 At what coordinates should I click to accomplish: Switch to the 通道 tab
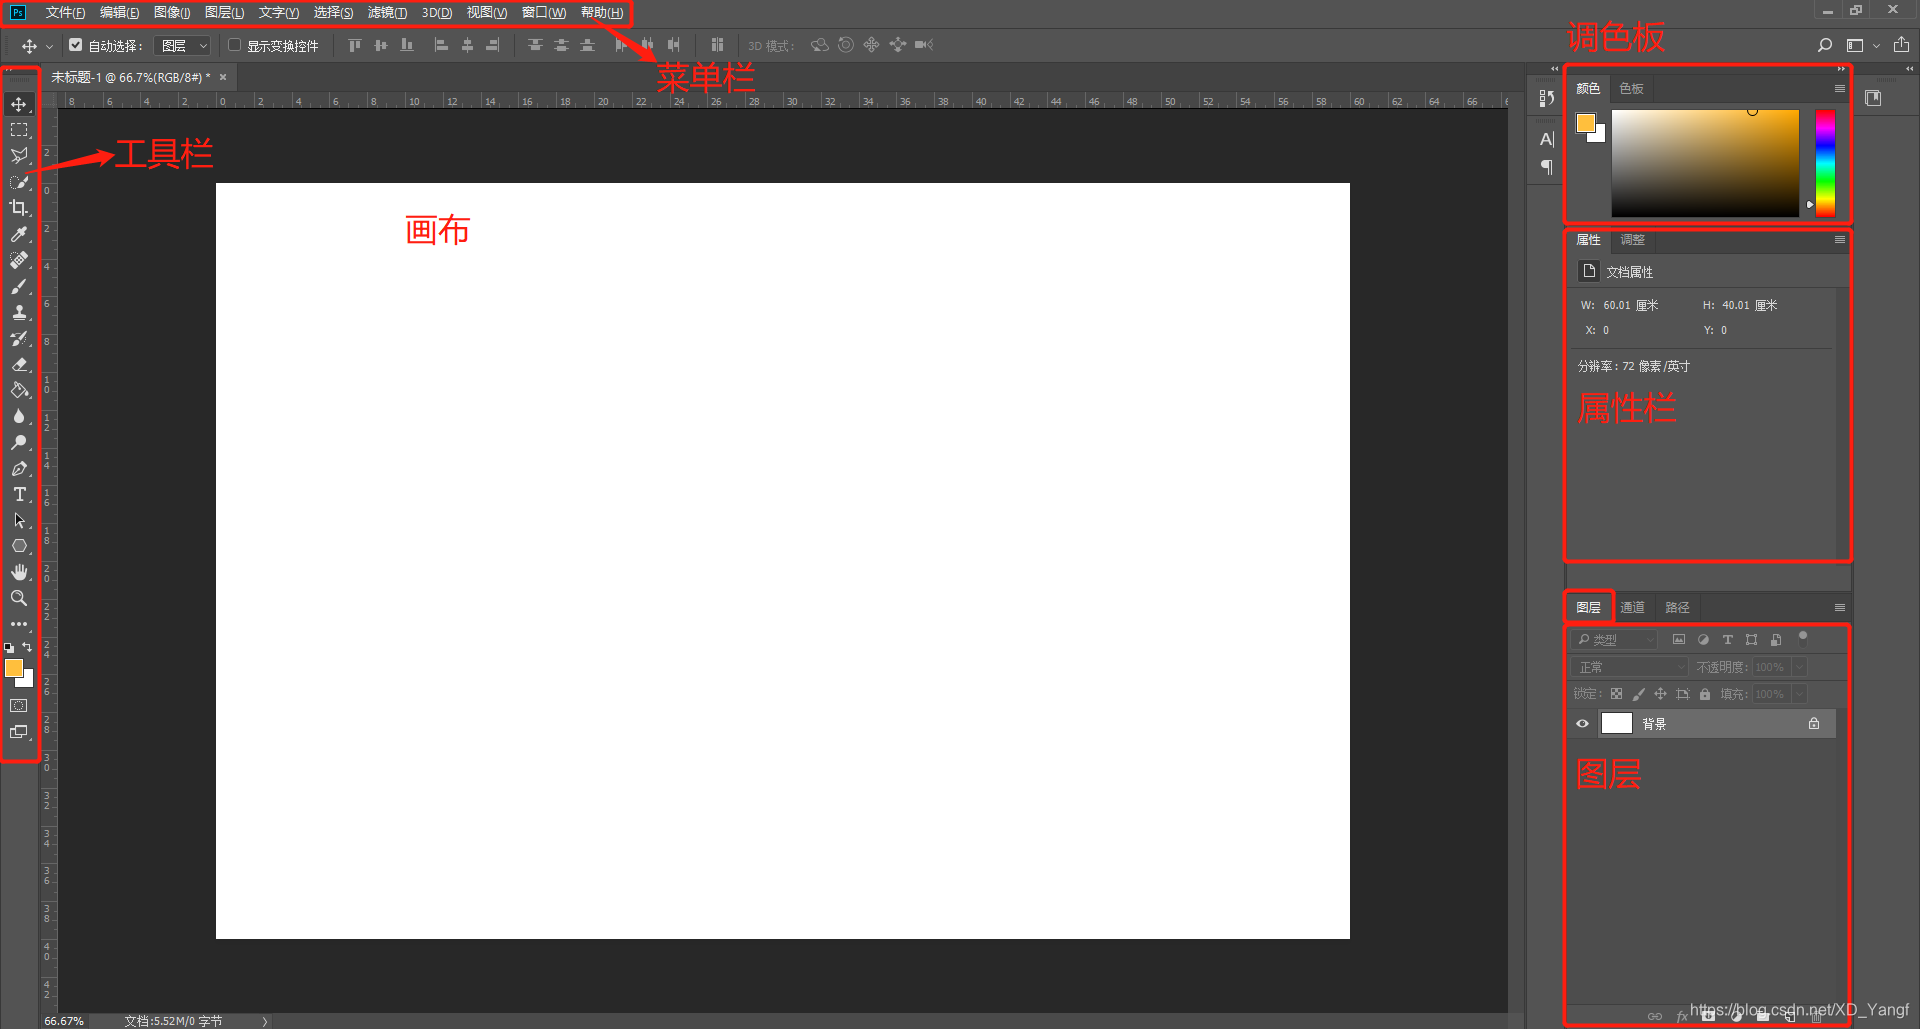point(1632,608)
